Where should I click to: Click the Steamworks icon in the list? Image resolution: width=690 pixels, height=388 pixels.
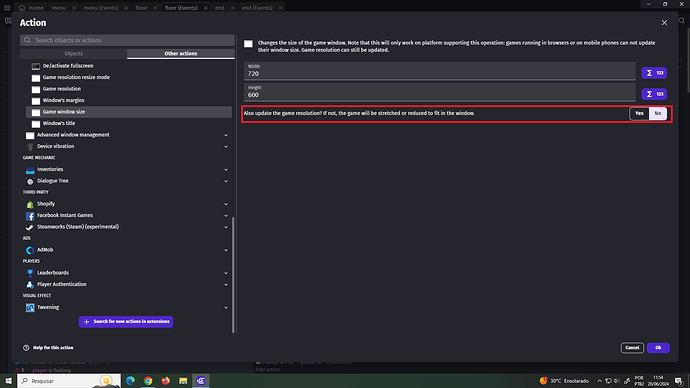(30, 227)
